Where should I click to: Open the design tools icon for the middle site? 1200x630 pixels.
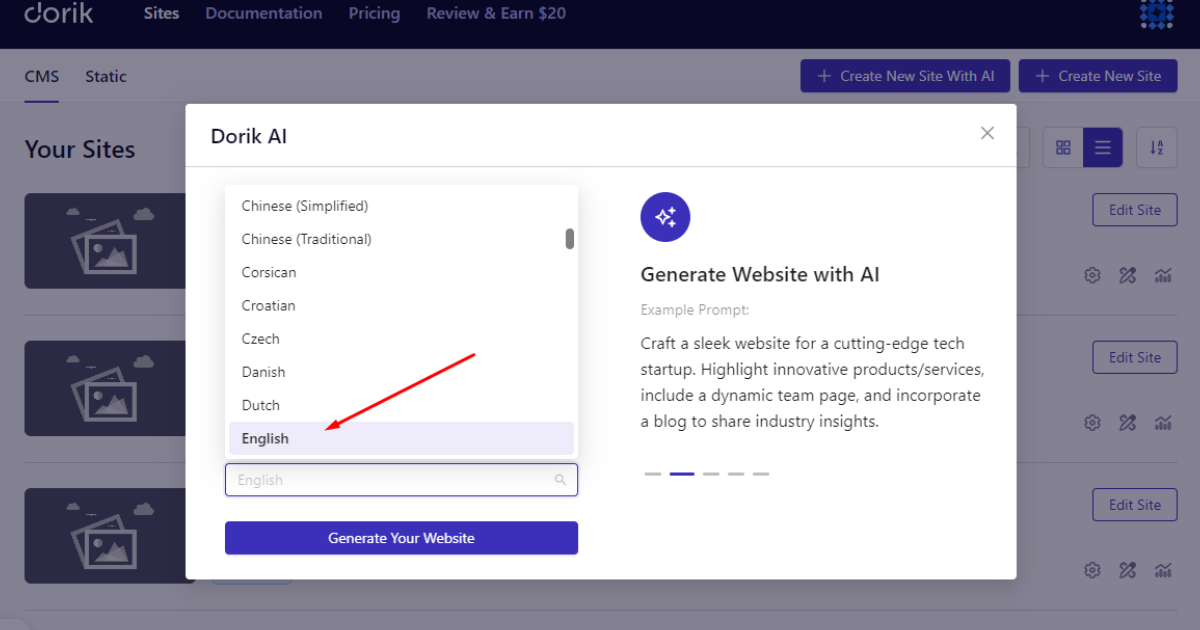pyautogui.click(x=1128, y=423)
